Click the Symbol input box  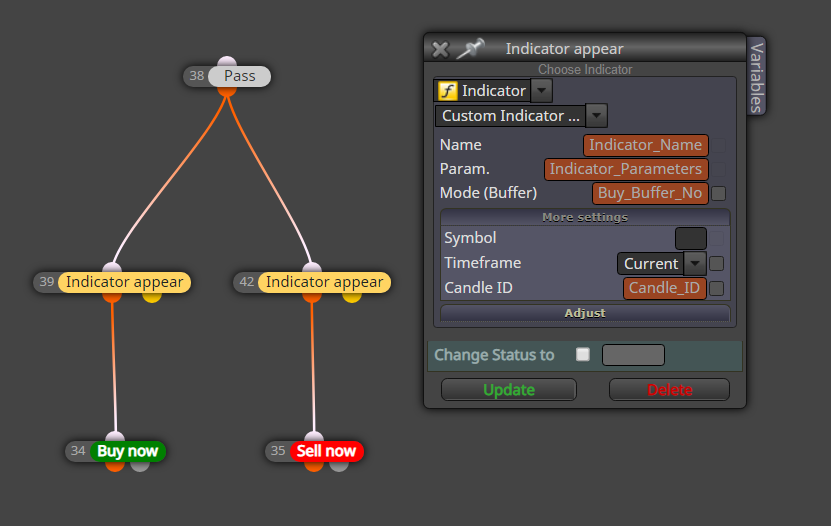point(691,238)
